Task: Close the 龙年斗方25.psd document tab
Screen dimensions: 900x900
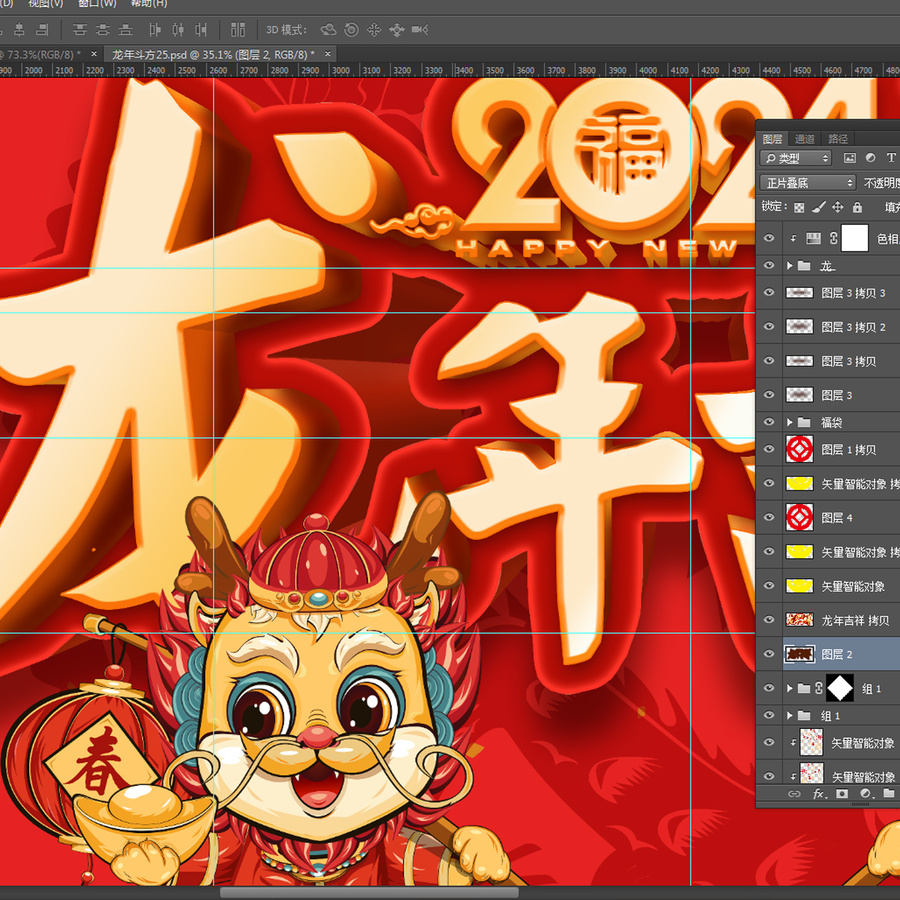Action: pos(328,54)
